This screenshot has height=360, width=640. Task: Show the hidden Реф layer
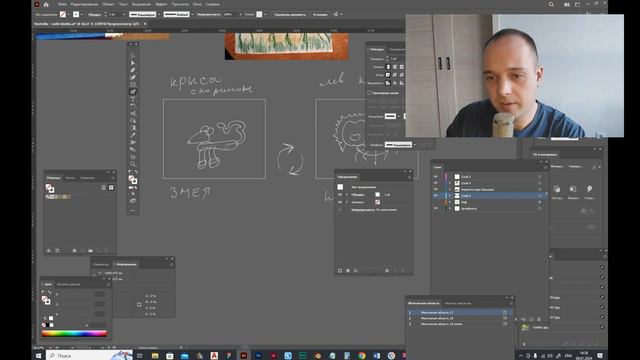point(436,202)
